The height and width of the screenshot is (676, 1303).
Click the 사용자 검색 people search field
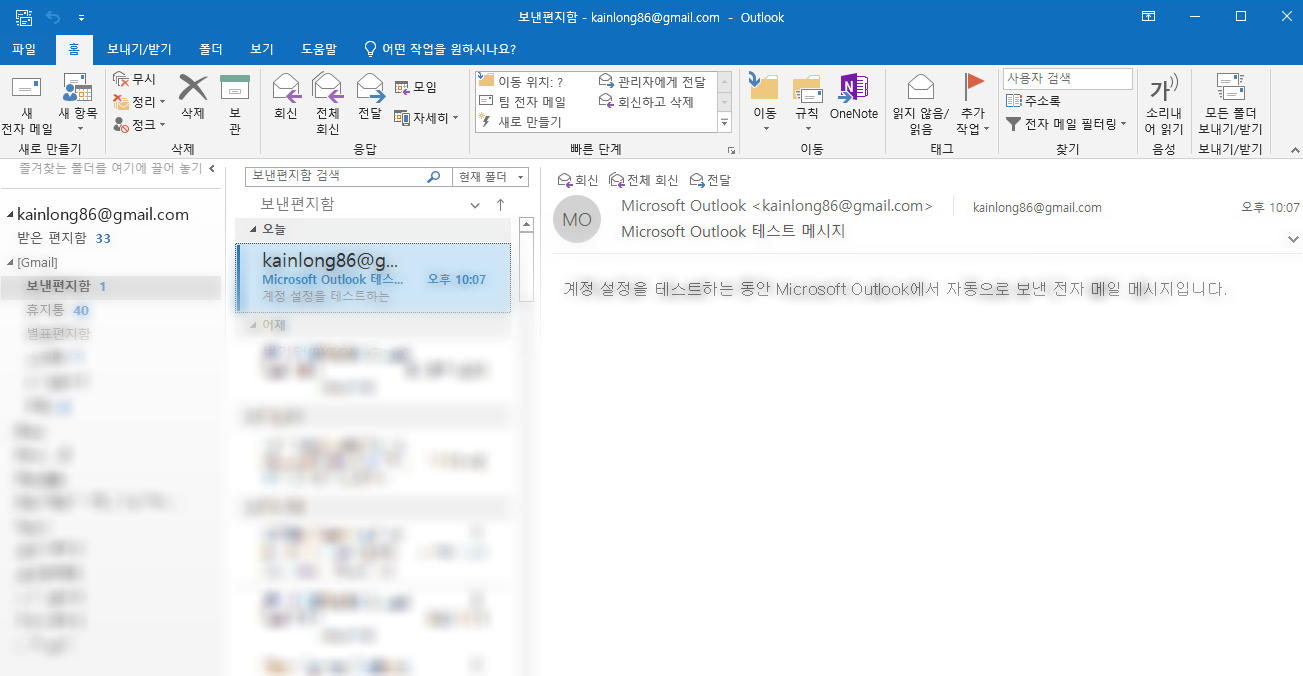pyautogui.click(x=1068, y=78)
